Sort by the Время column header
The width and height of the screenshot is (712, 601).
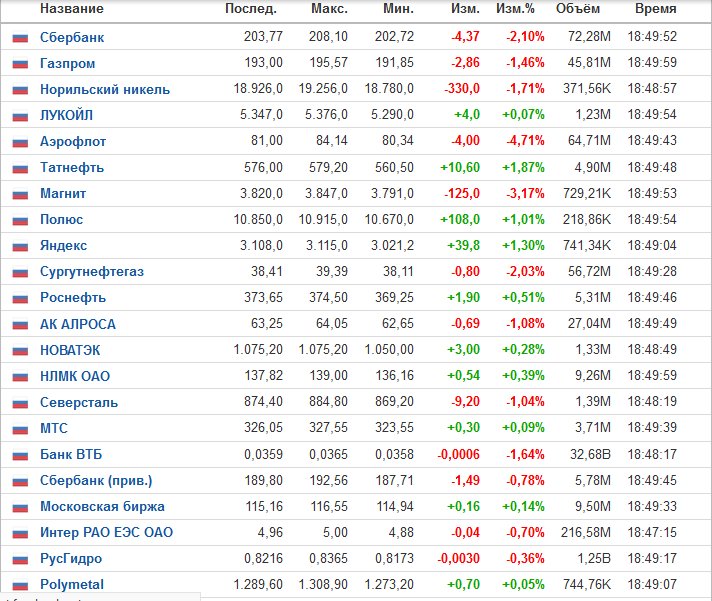click(x=656, y=9)
